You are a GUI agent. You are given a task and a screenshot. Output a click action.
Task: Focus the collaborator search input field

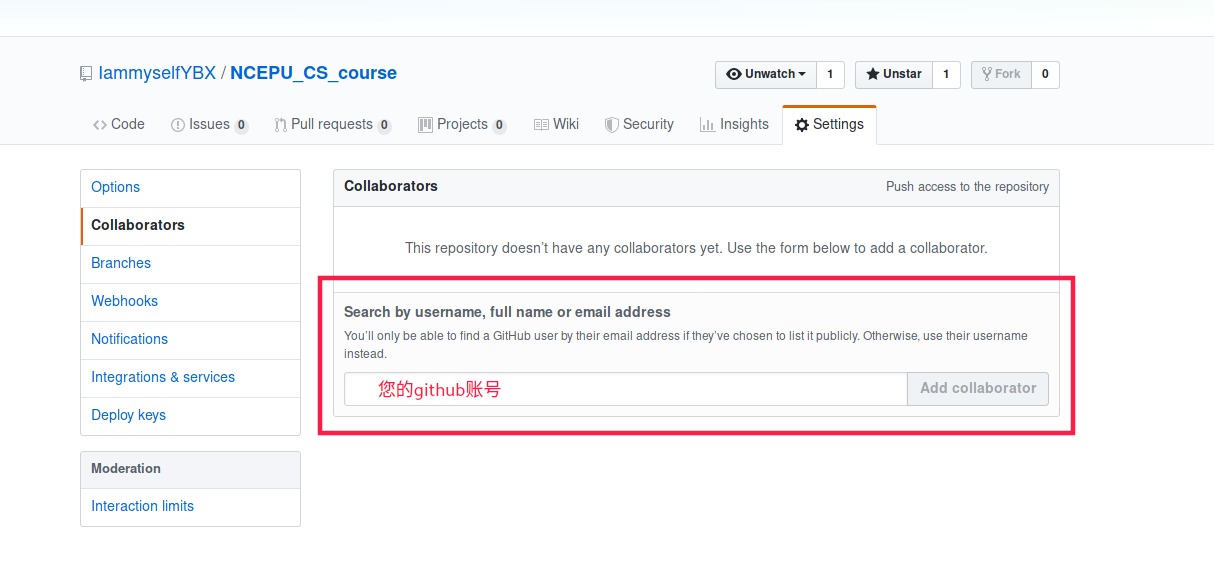625,389
